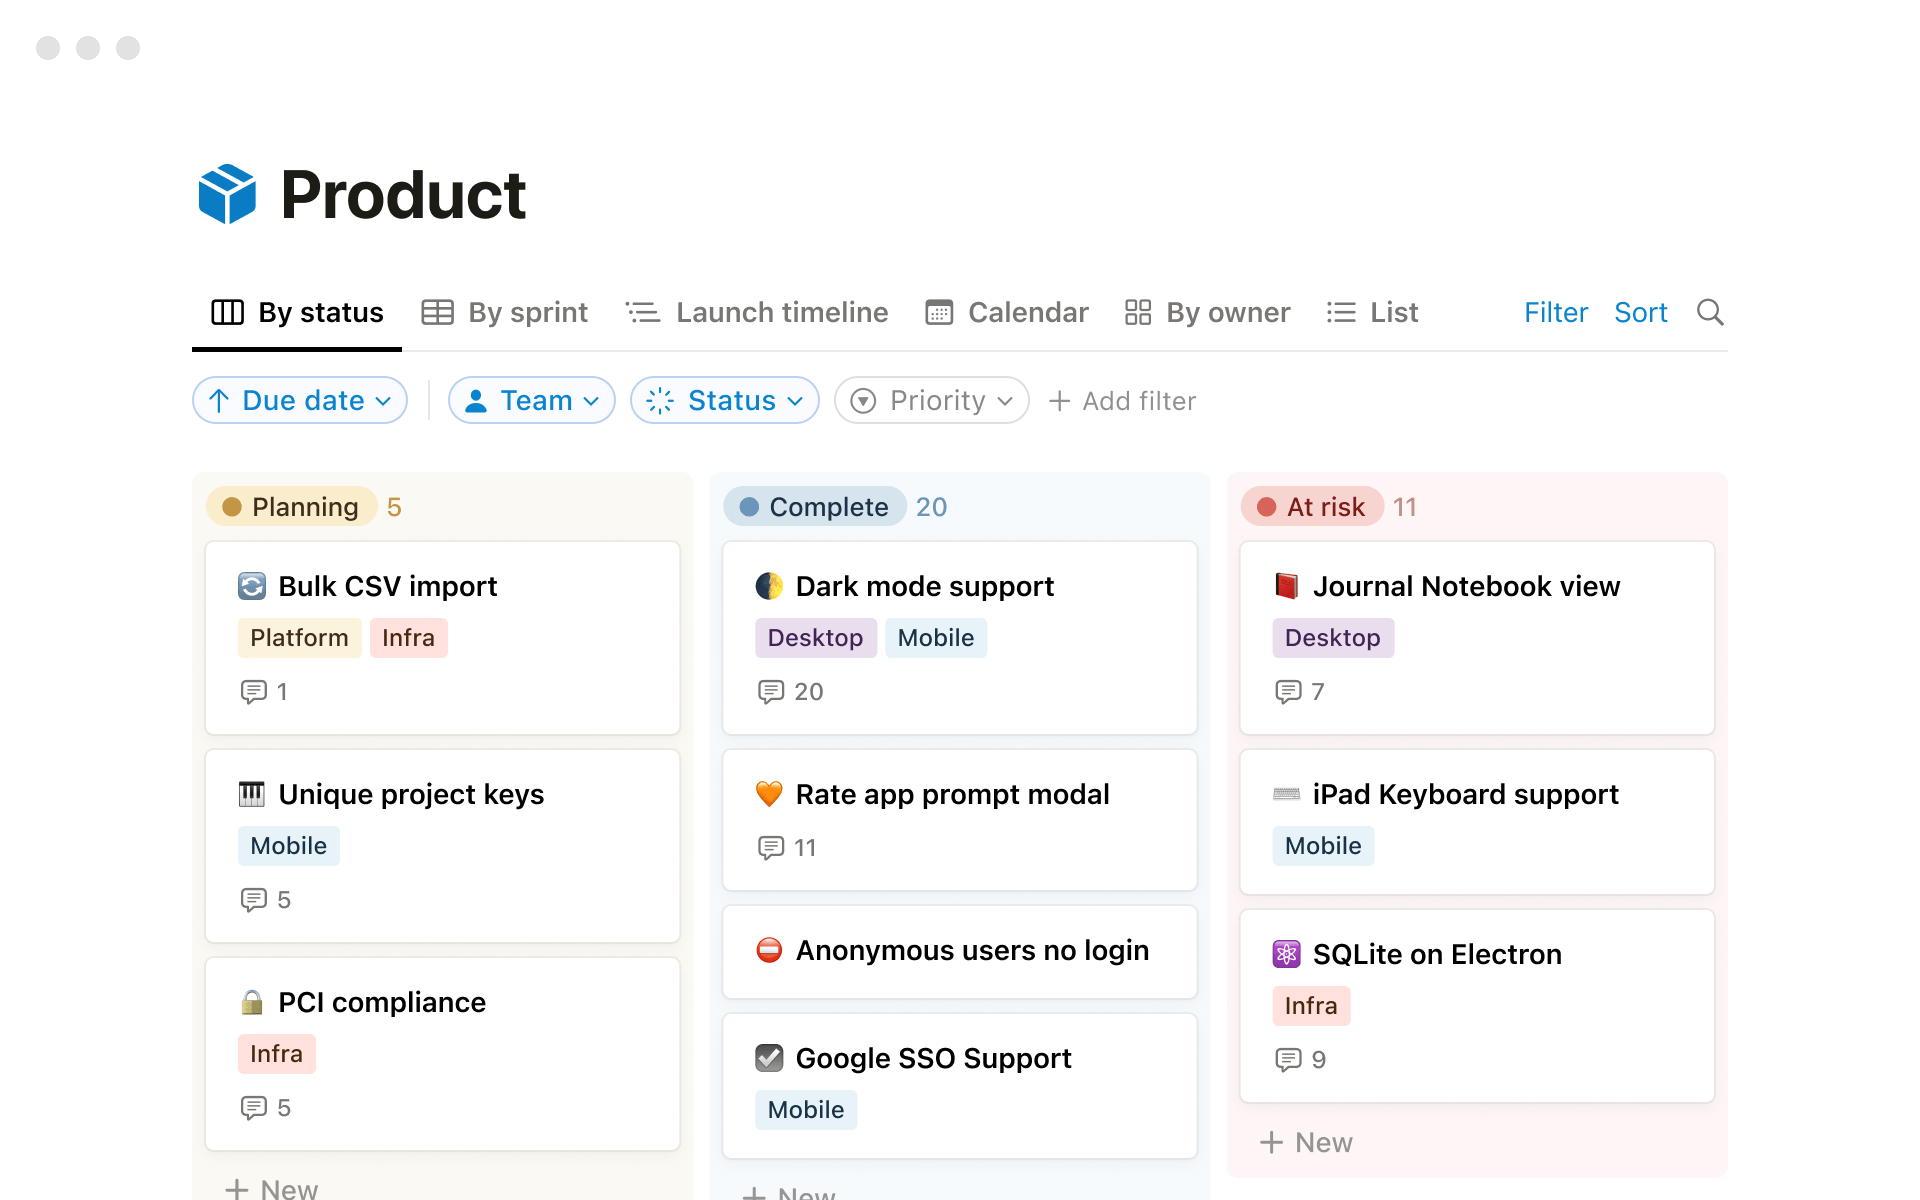Image resolution: width=1920 pixels, height=1200 pixels.
Task: Open the Anonymous users no login card
Action: (x=960, y=952)
